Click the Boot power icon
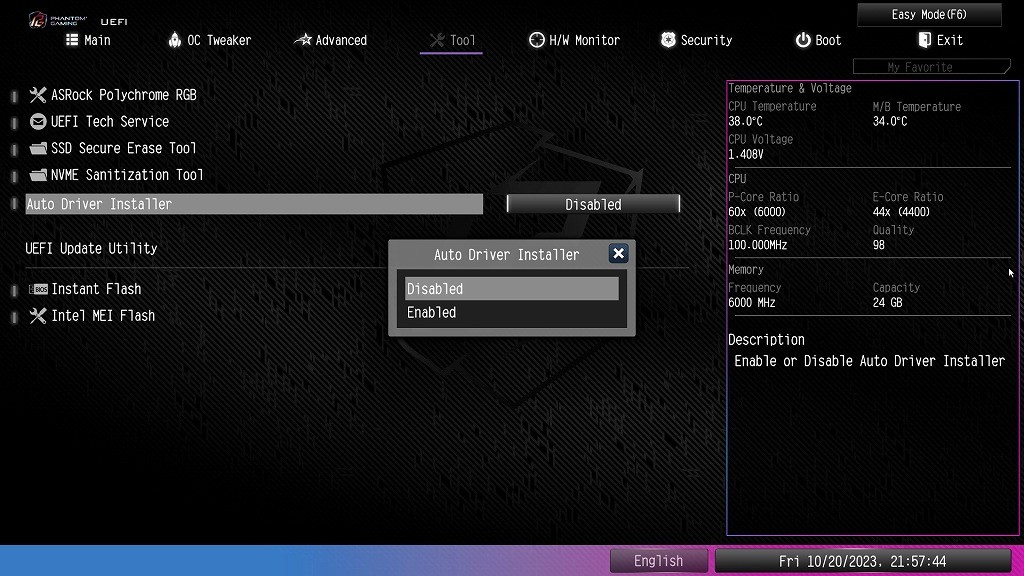The width and height of the screenshot is (1024, 576). click(803, 40)
